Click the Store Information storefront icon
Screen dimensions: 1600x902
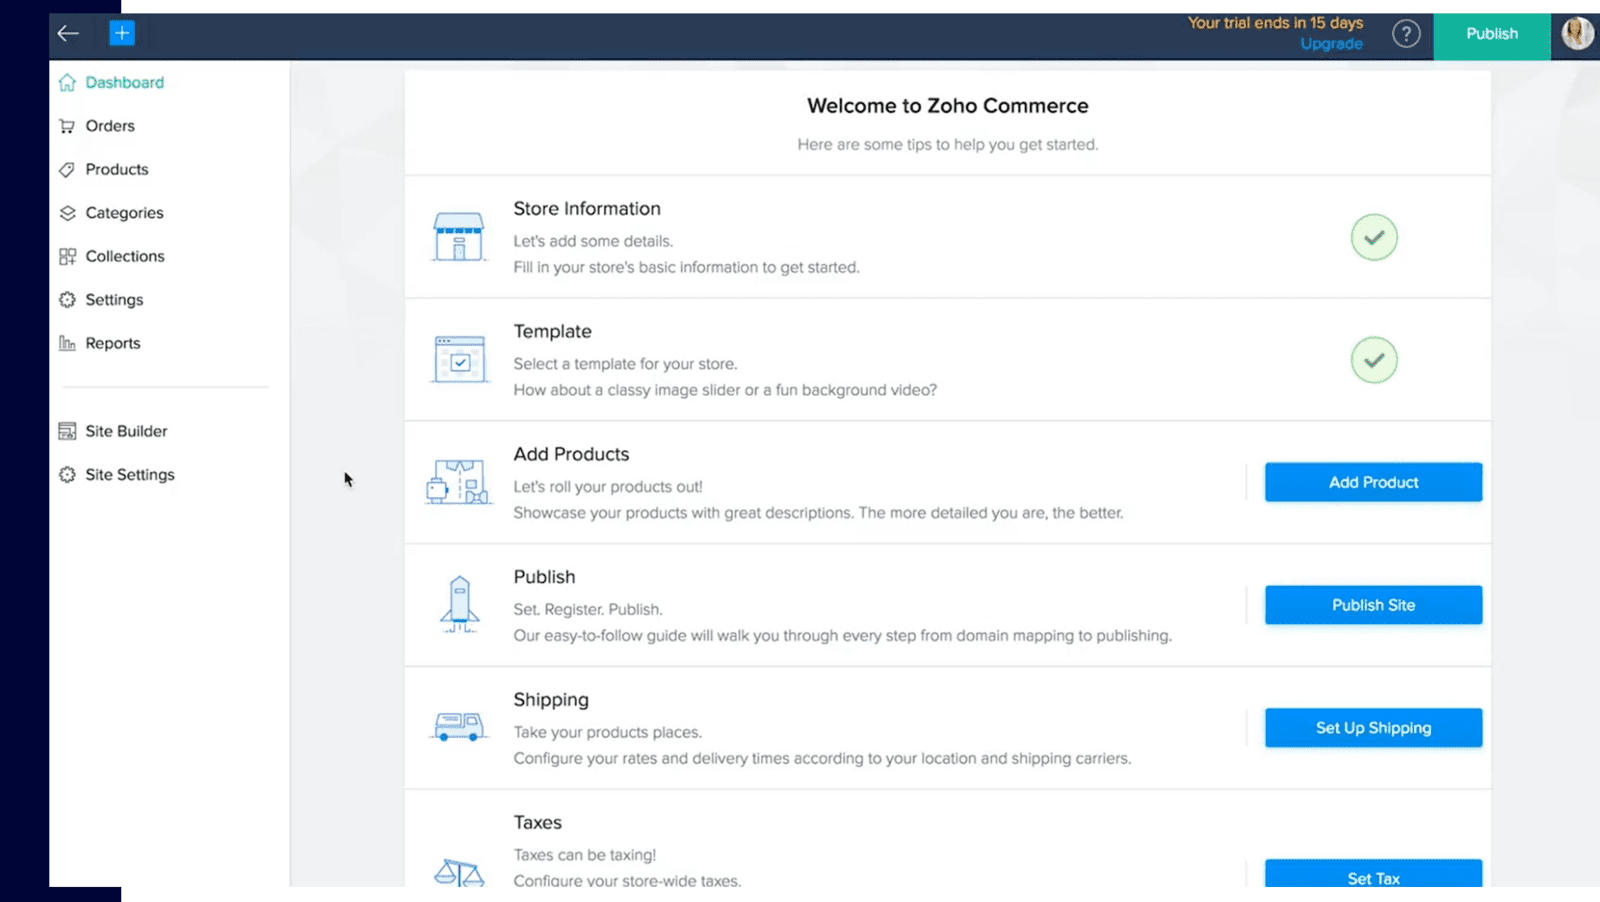point(459,237)
